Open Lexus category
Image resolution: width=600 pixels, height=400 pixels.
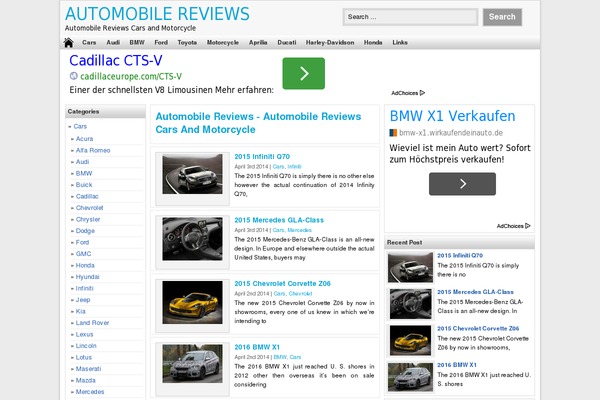[84, 334]
